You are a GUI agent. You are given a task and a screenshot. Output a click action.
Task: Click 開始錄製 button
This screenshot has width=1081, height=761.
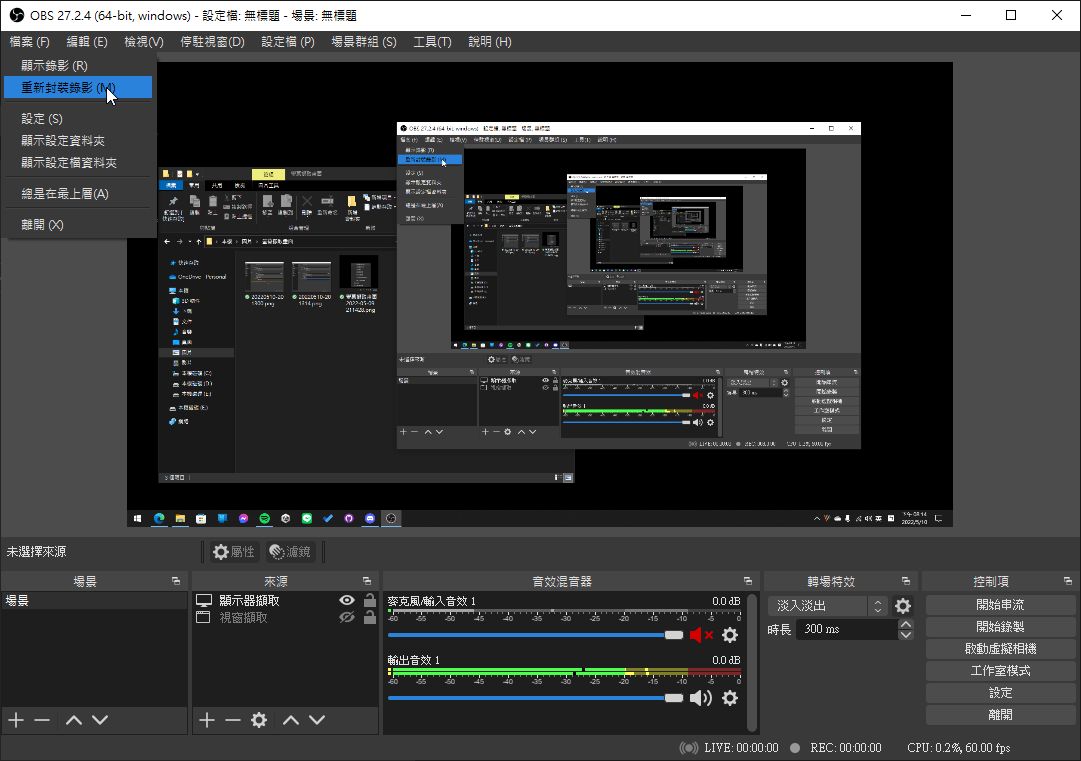coord(1000,627)
